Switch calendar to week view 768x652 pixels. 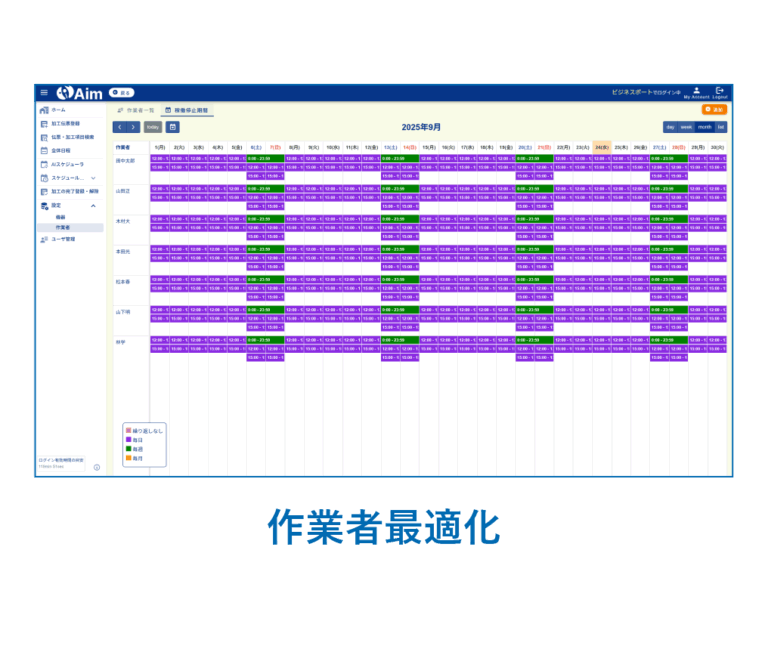pyautogui.click(x=686, y=127)
